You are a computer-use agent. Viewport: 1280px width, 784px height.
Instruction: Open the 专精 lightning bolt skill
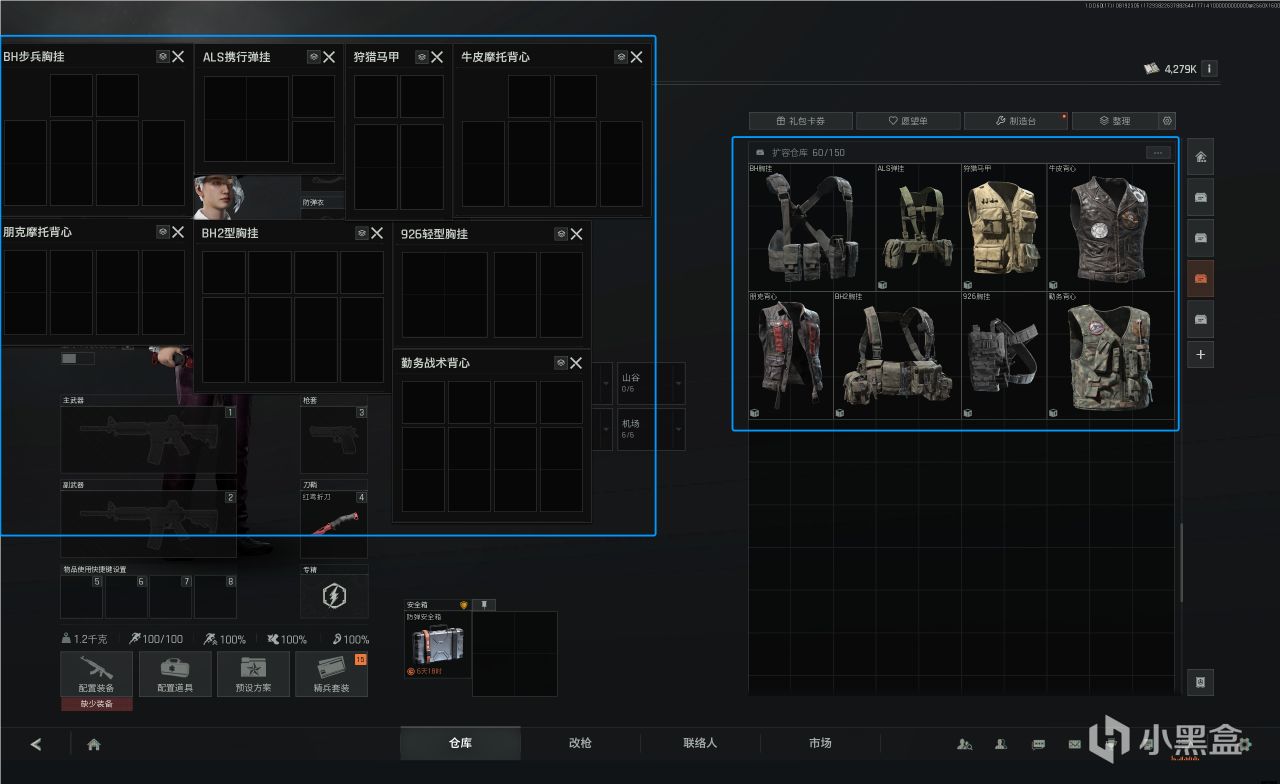[334, 597]
